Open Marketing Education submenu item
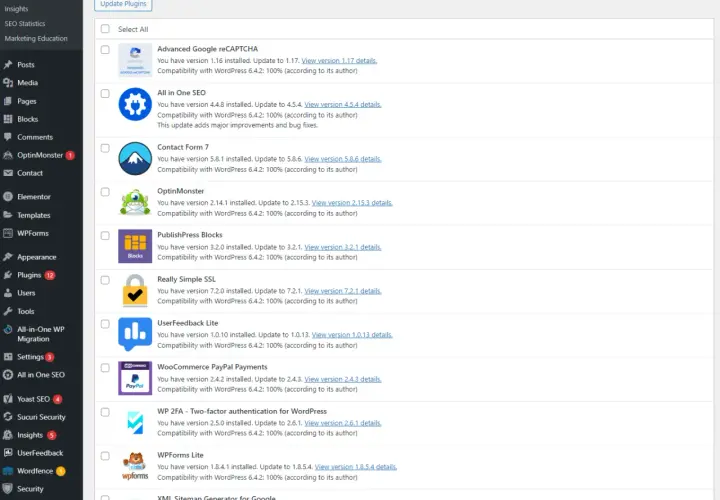 (36, 39)
